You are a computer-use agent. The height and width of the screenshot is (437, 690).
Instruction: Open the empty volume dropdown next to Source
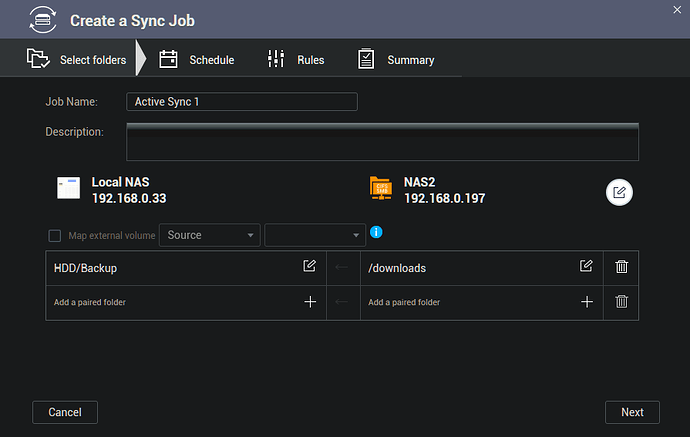click(315, 235)
